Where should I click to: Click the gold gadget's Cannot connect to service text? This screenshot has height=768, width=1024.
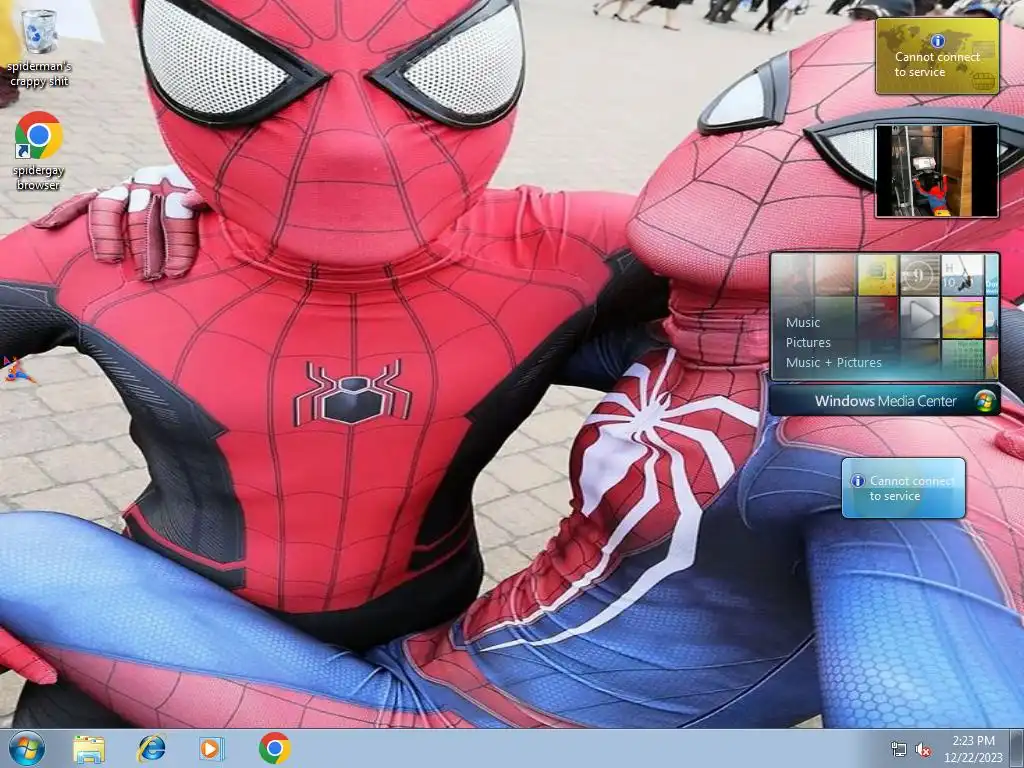pos(937,65)
